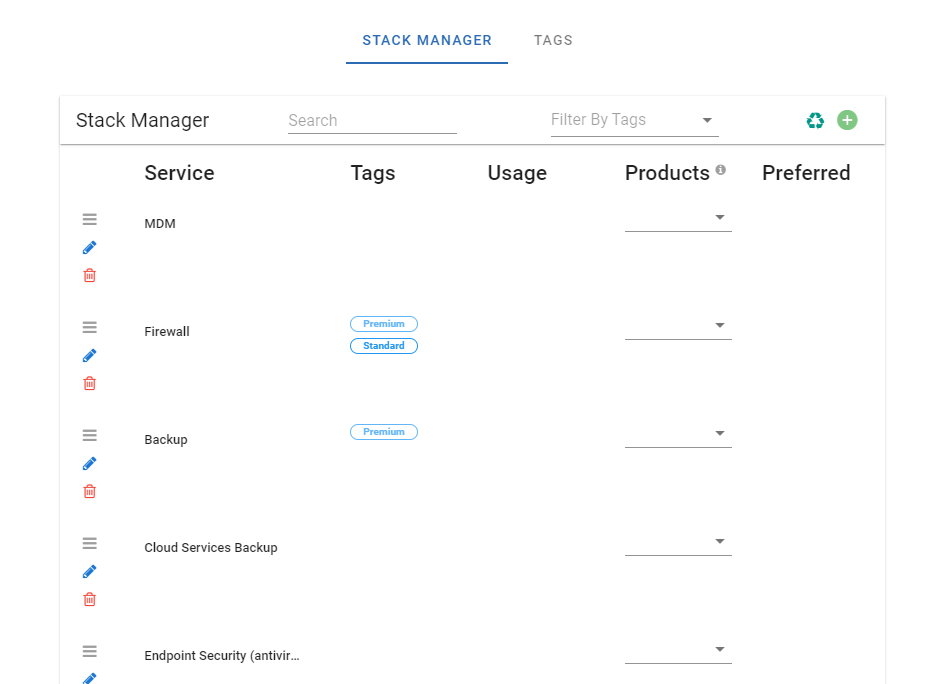Select the Stack Manager tab
Image resolution: width=938 pixels, height=684 pixels.
427,41
